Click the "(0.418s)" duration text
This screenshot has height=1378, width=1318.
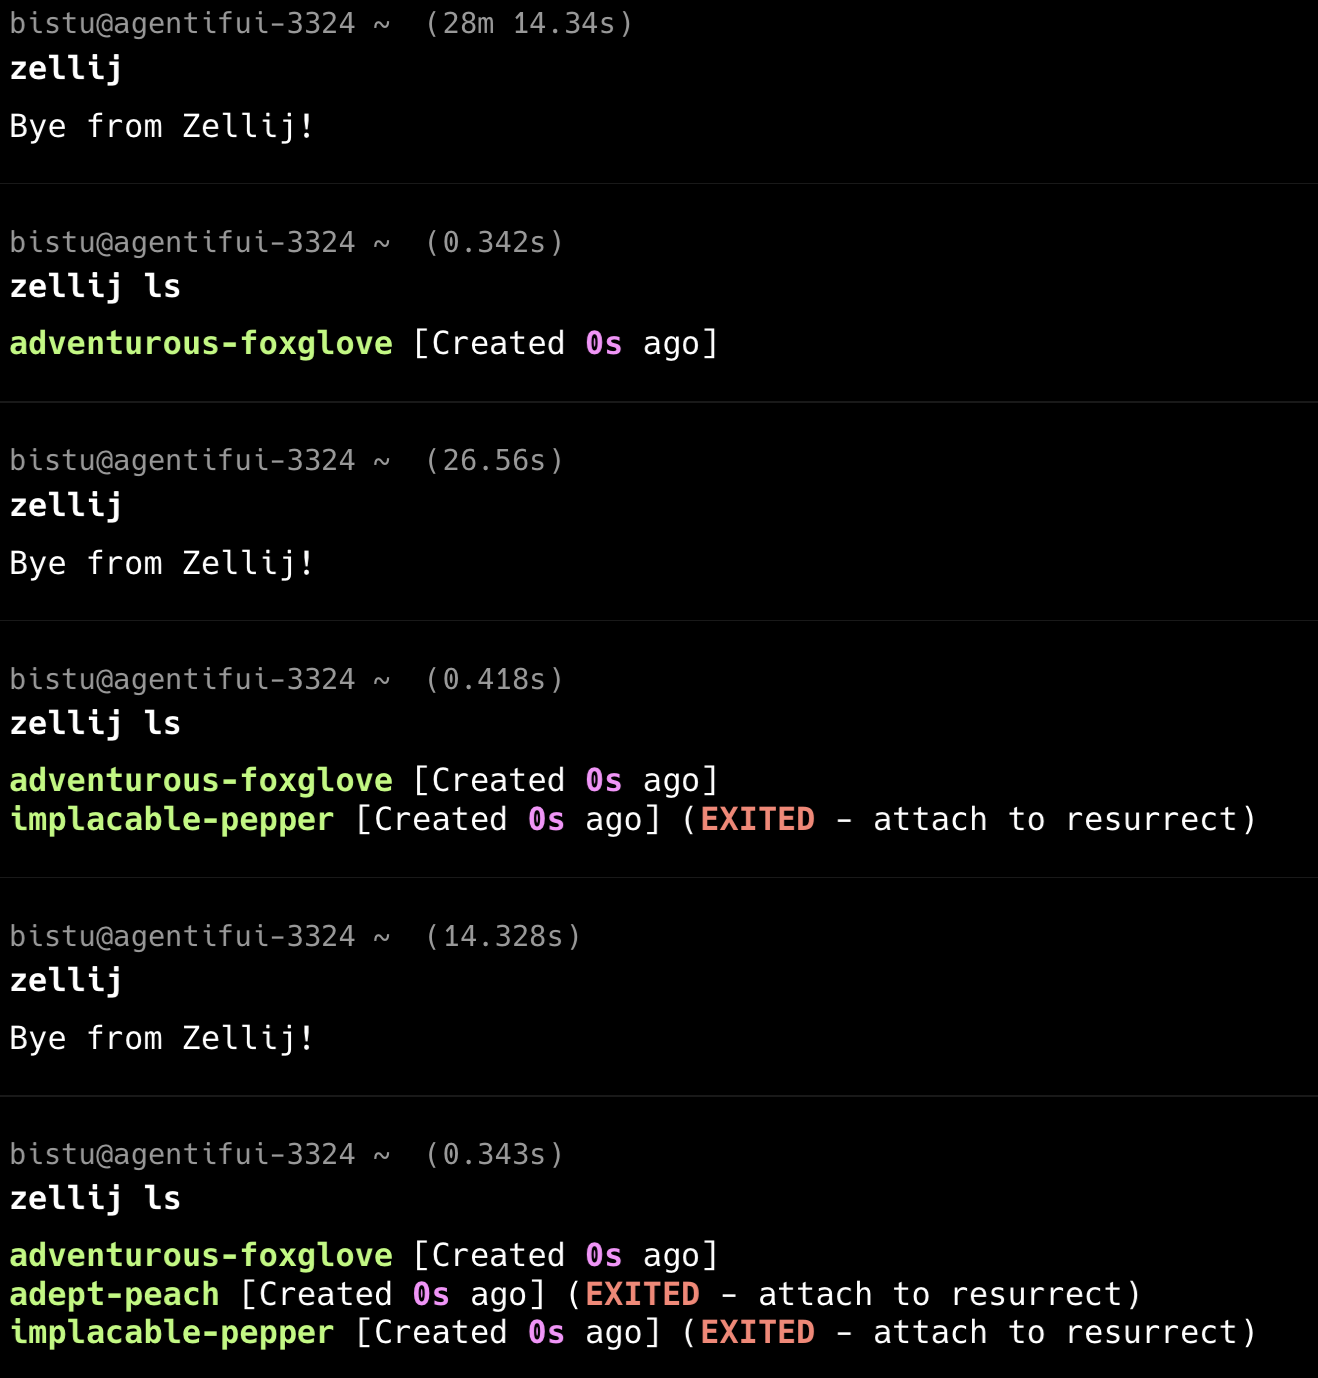[x=494, y=679]
